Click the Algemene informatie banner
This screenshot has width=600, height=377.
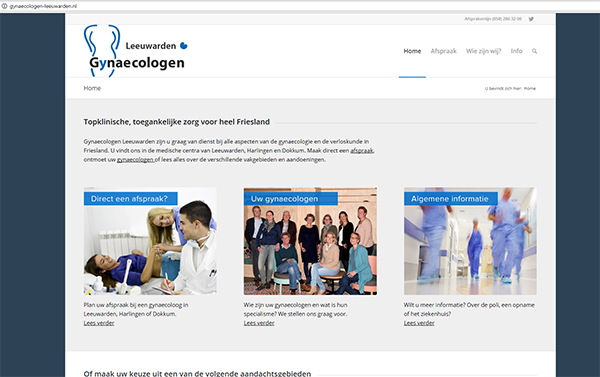coord(451,199)
